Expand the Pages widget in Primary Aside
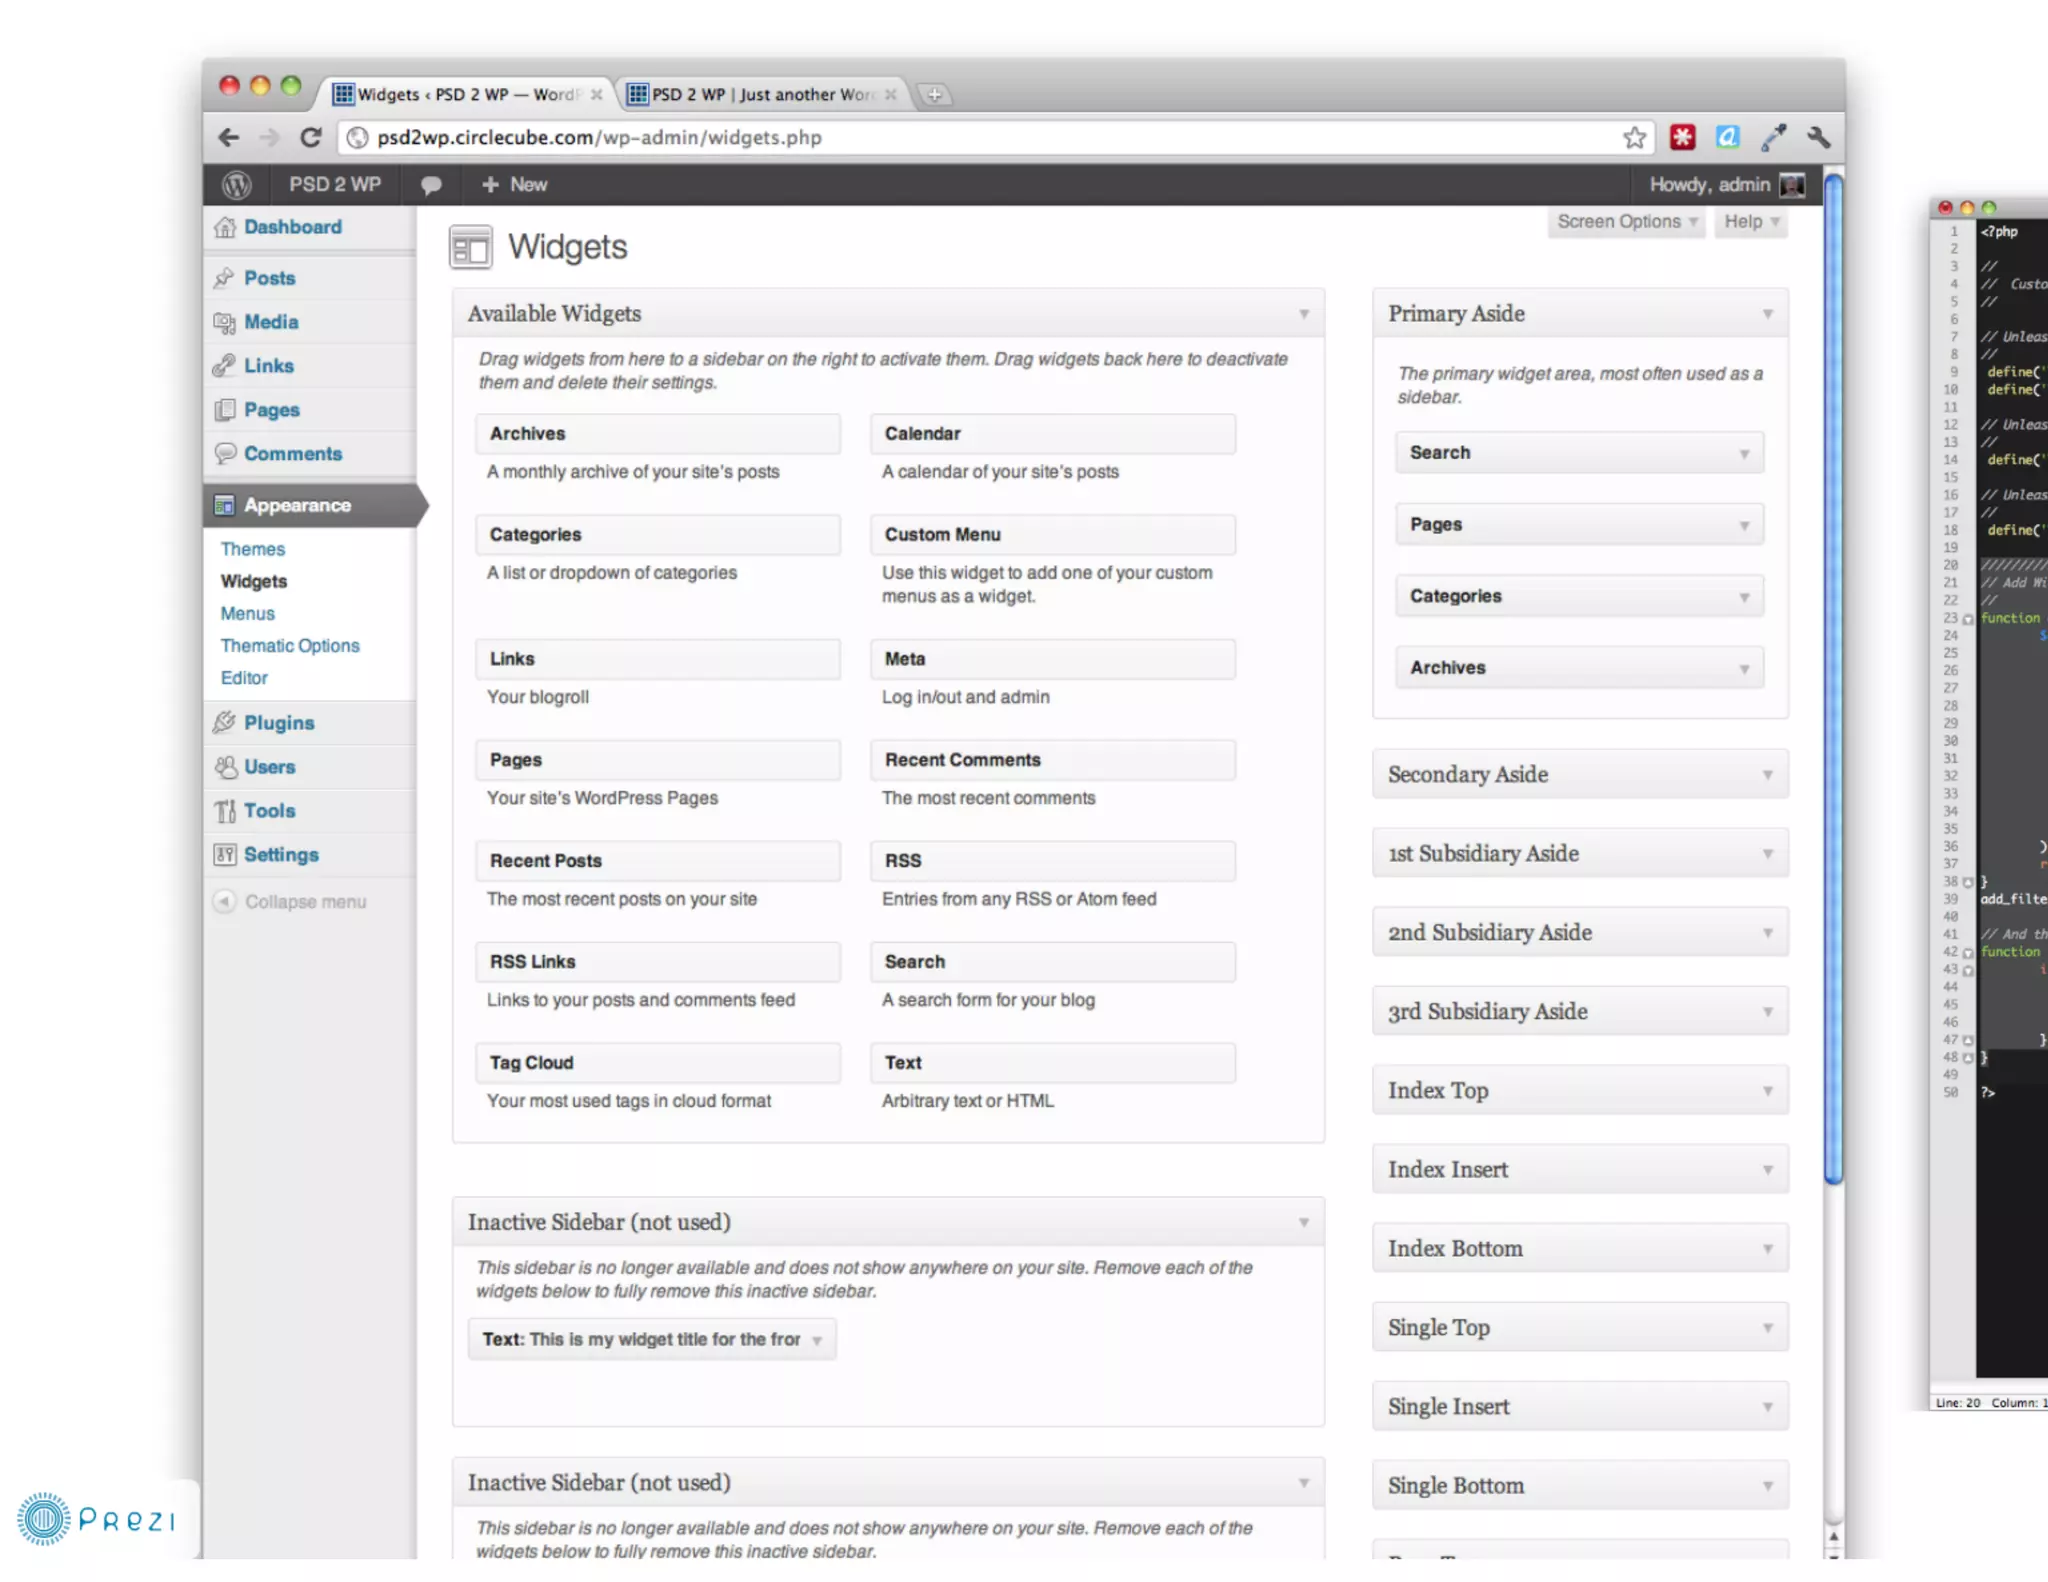The width and height of the screenshot is (2048, 1582). [1744, 526]
